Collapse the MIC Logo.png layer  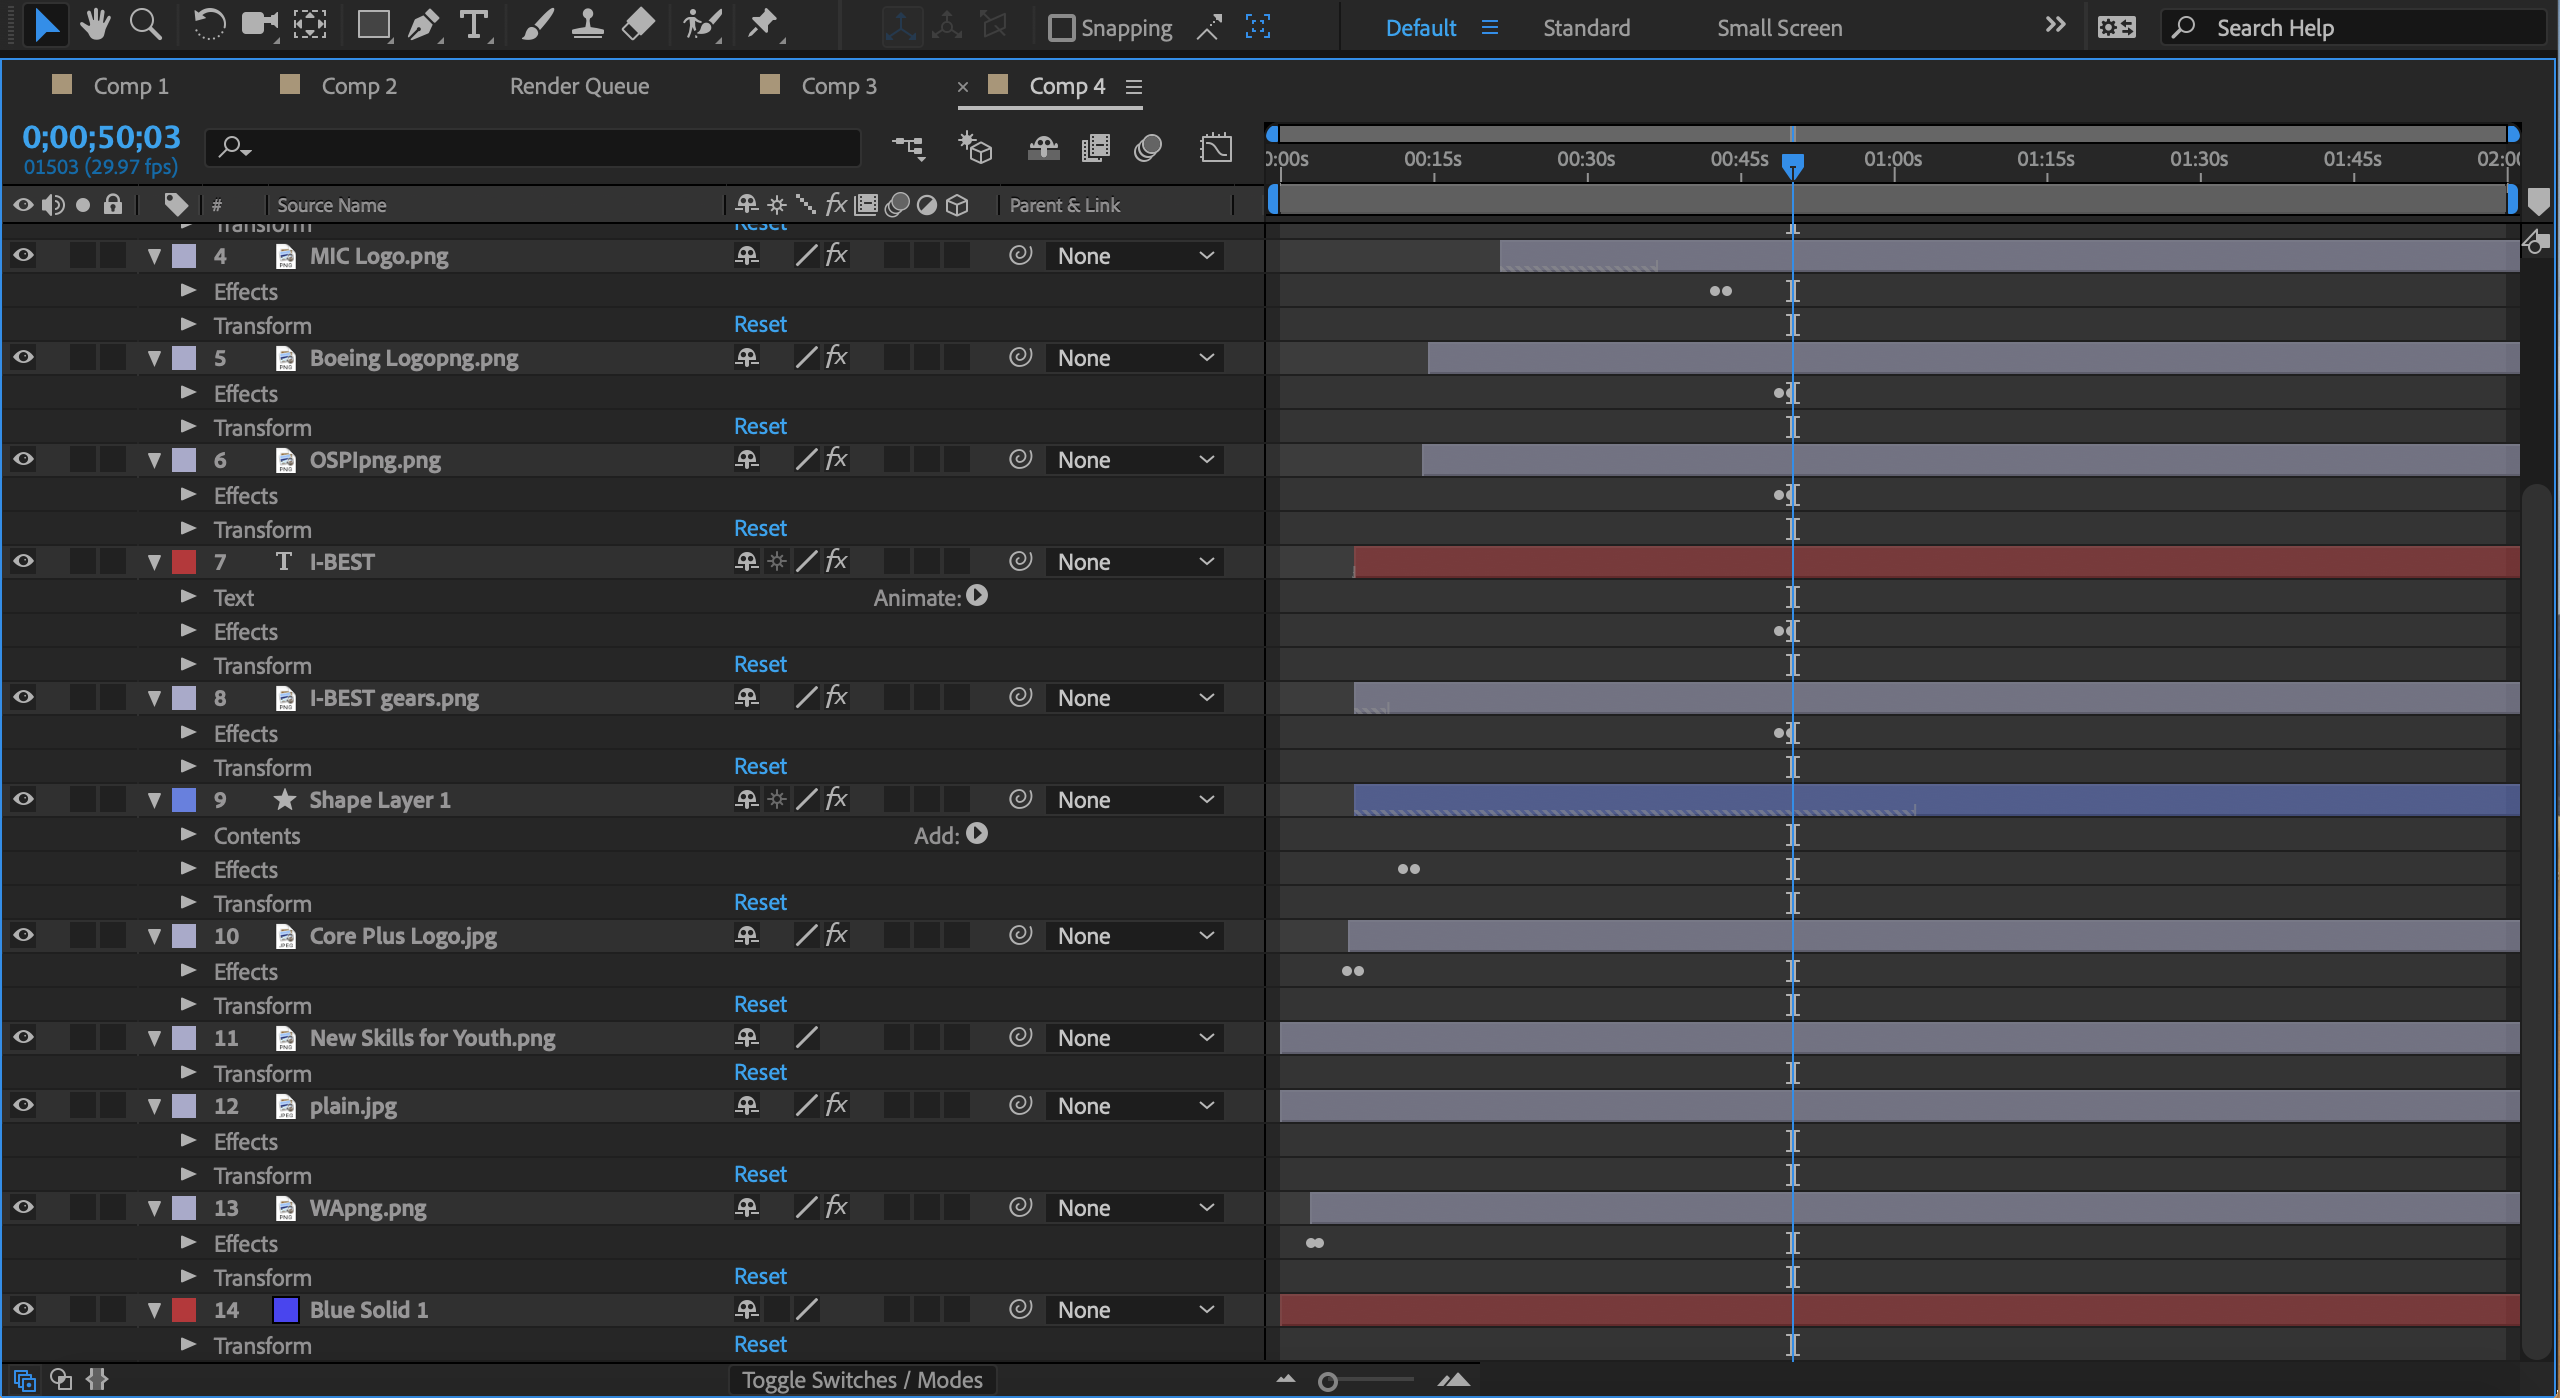point(154,256)
